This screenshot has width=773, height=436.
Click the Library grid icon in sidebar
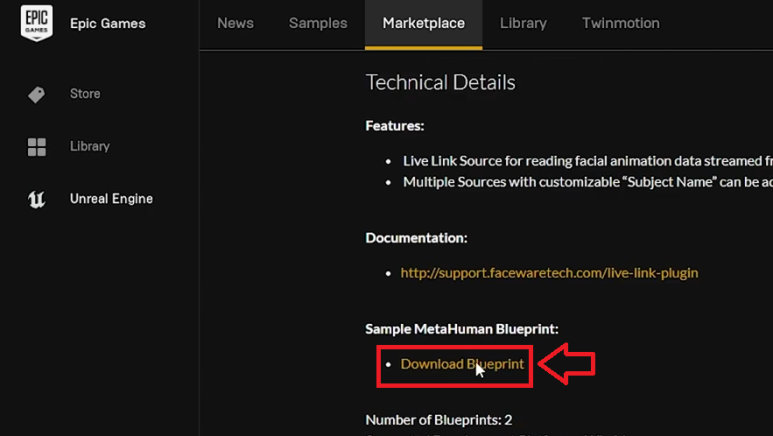tap(36, 147)
